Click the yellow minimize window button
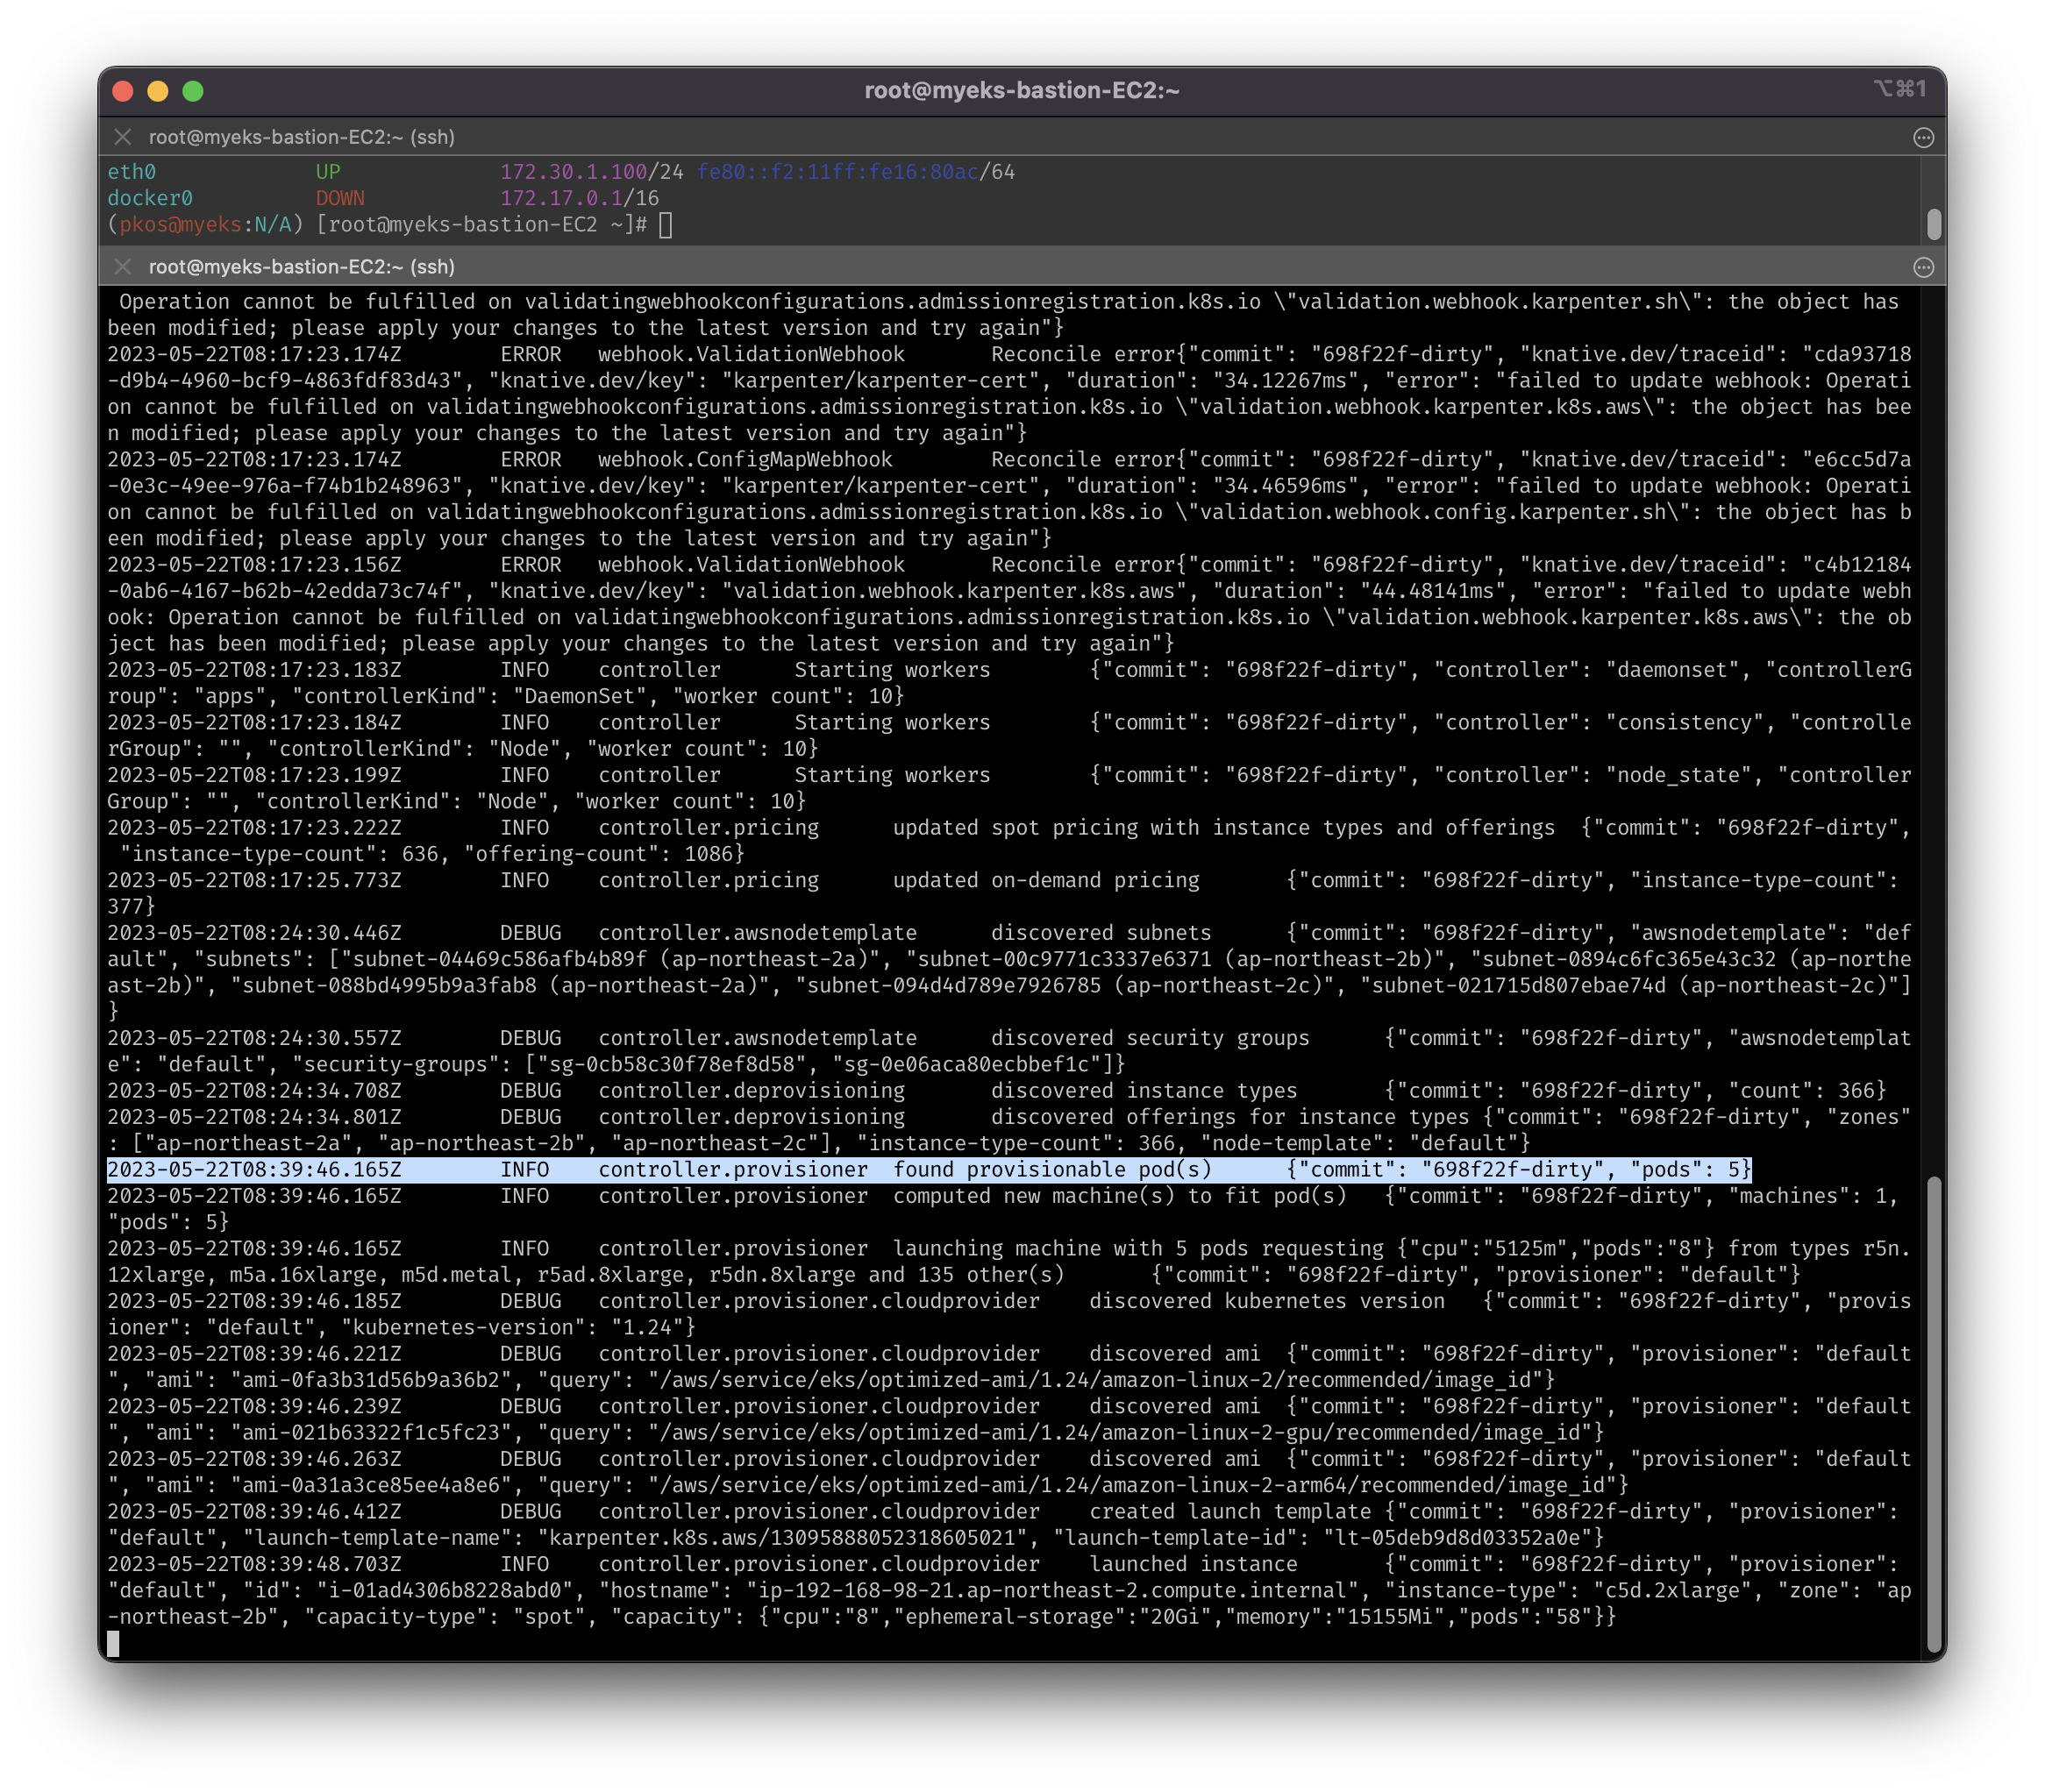 [x=158, y=91]
